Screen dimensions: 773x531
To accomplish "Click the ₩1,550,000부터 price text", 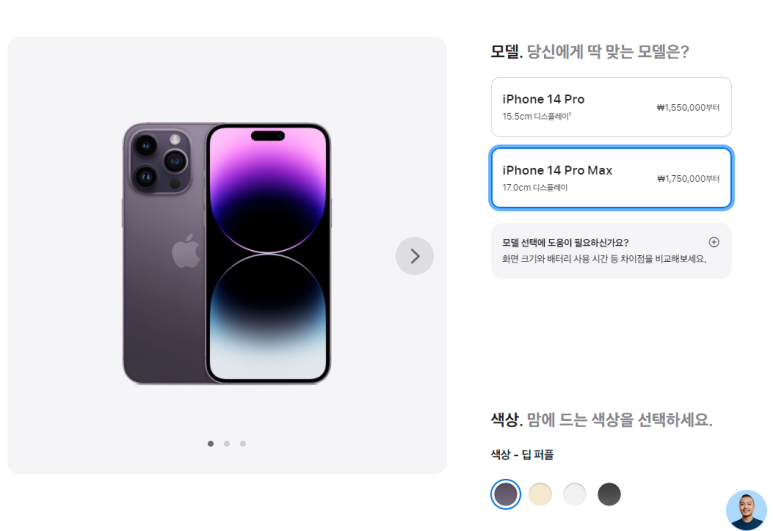I will (688, 107).
